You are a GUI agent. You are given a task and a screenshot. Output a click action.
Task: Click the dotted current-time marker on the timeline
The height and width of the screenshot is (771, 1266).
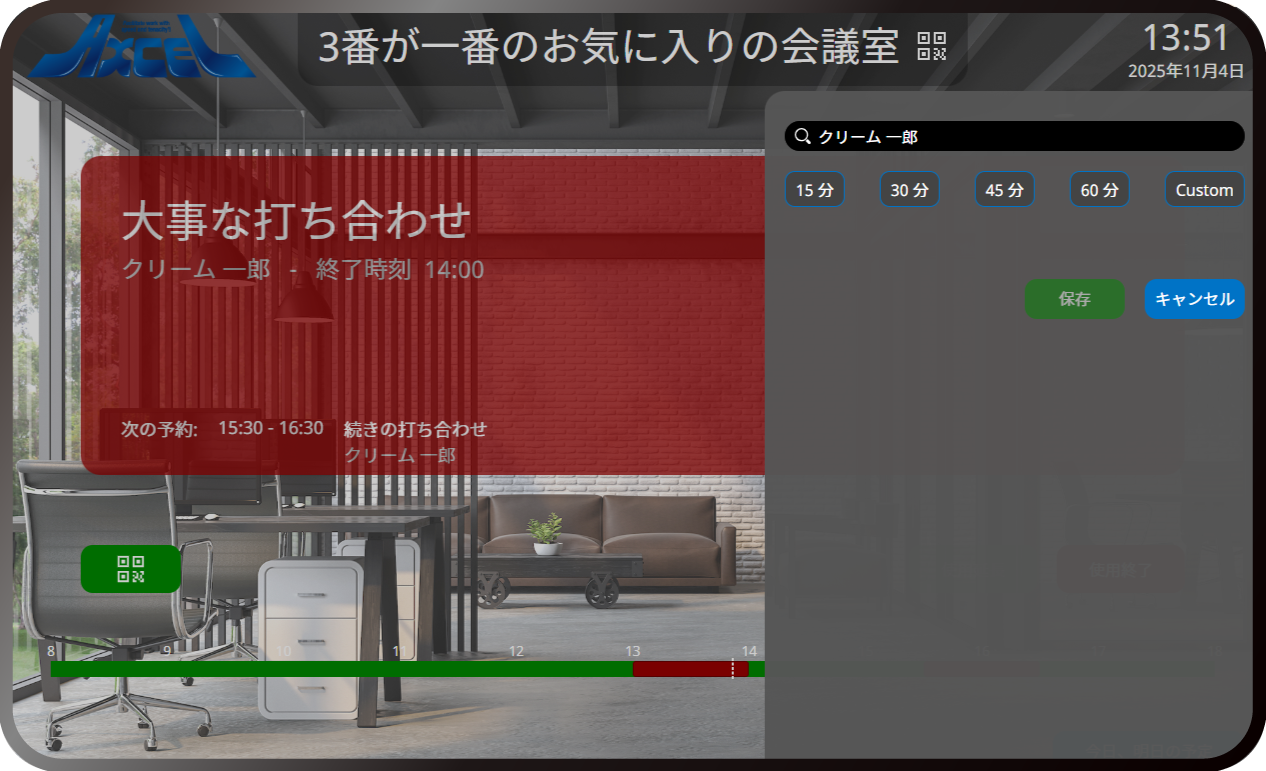point(733,669)
